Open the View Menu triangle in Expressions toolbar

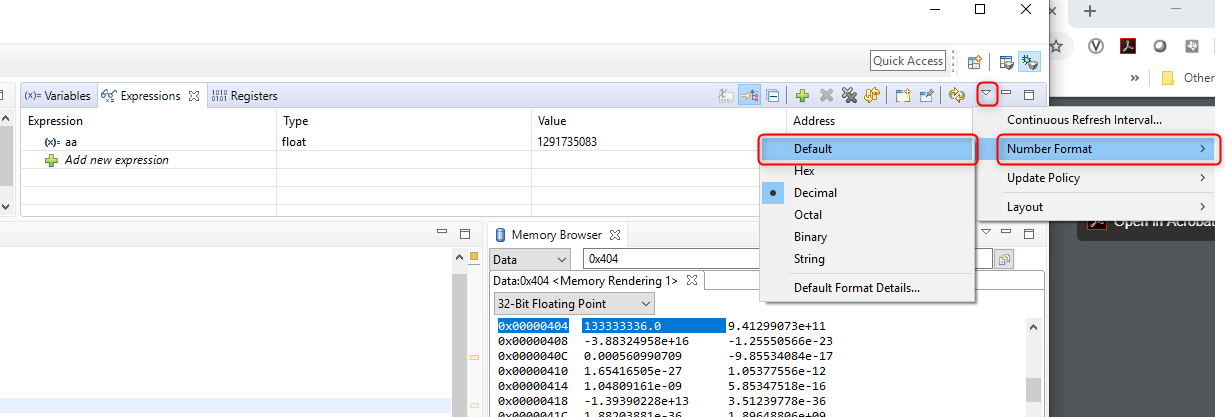coord(987,95)
